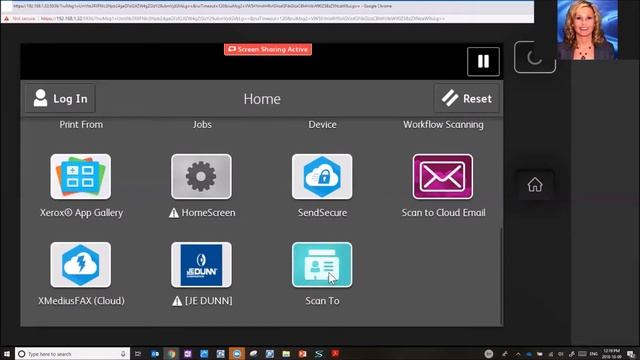Open the Scan To app

(x=322, y=265)
